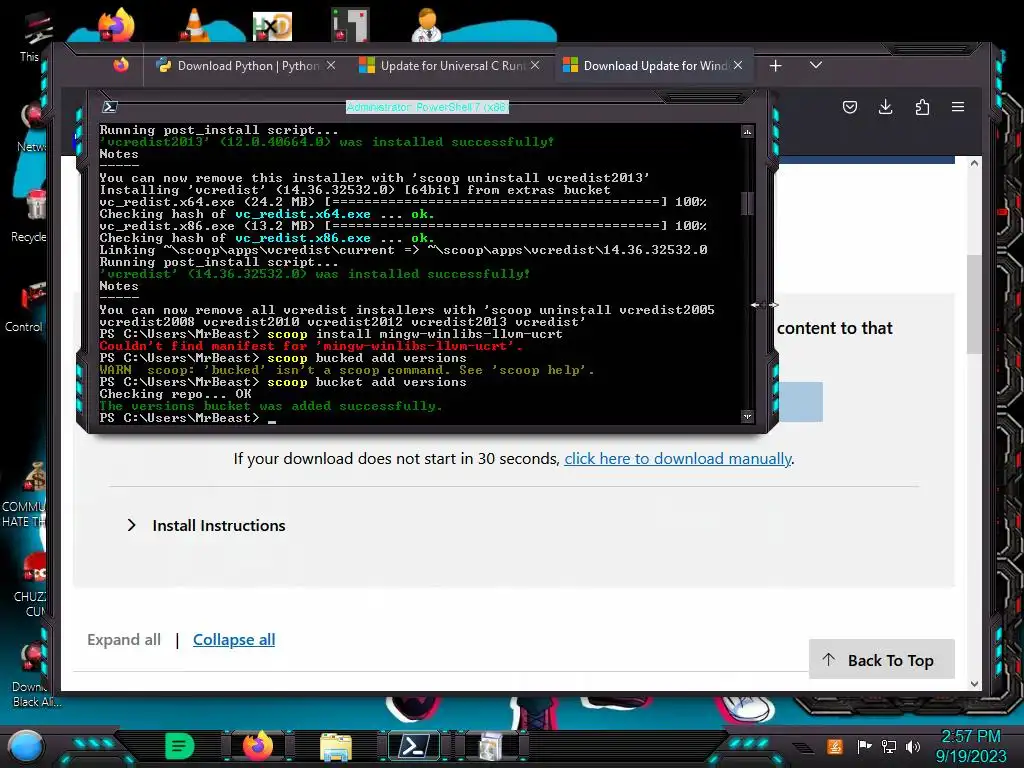The height and width of the screenshot is (768, 1024).
Task: Click red 'Couldn't find manifest' error line
Action: click(x=311, y=346)
